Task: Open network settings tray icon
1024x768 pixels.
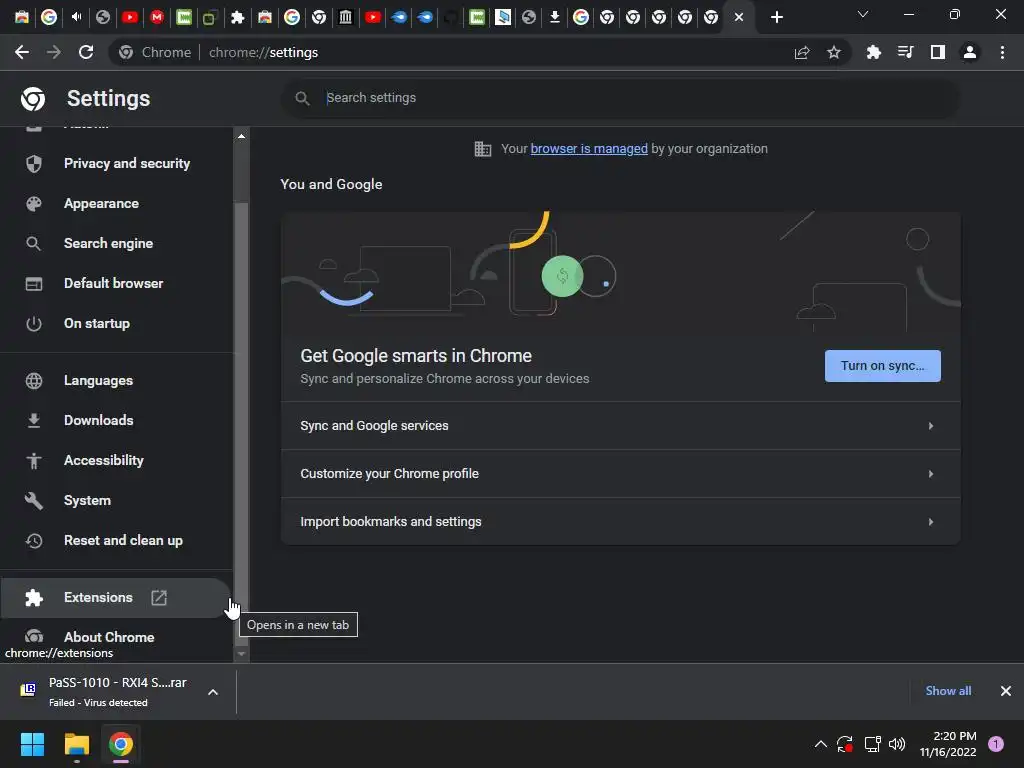Action: tap(872, 744)
